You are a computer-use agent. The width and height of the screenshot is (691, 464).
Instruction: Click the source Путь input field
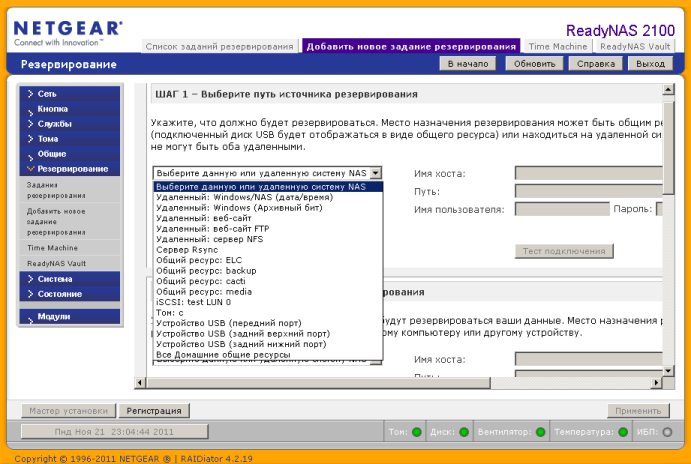pos(588,191)
